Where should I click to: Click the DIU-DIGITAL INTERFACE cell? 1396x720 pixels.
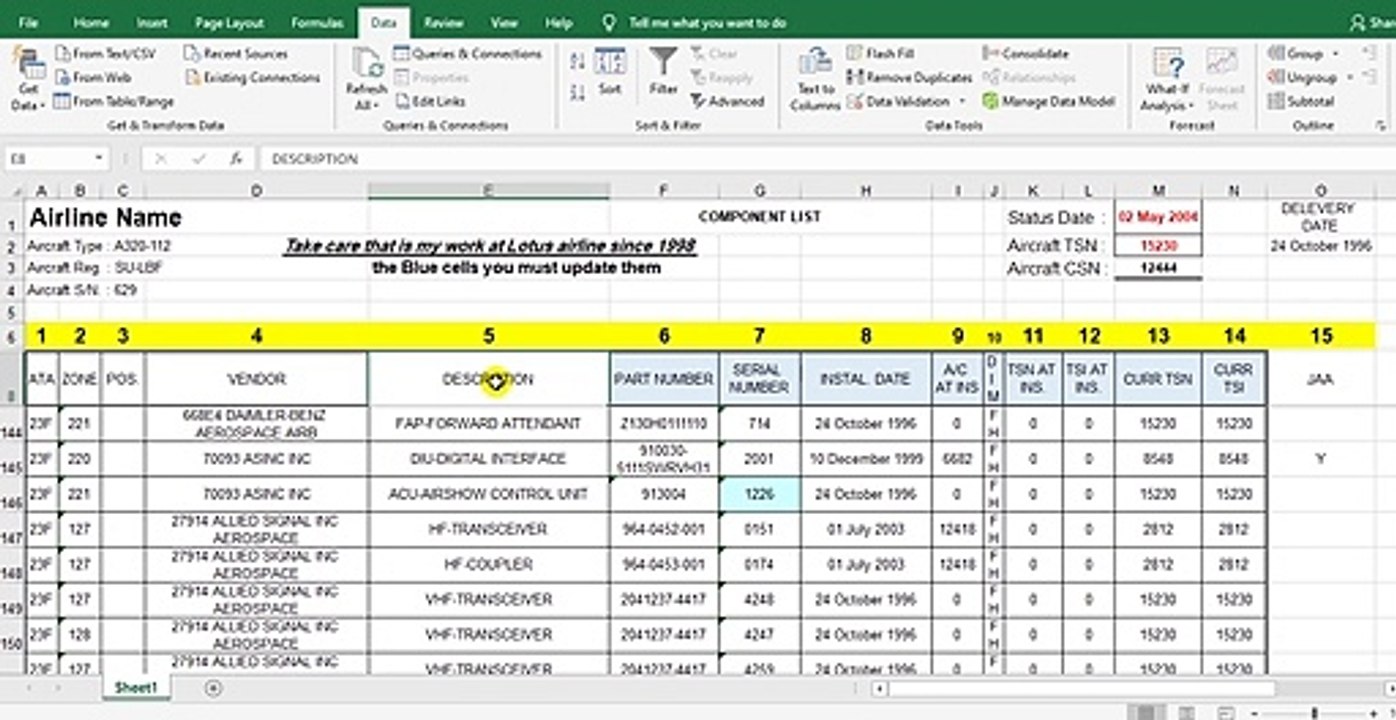click(489, 459)
